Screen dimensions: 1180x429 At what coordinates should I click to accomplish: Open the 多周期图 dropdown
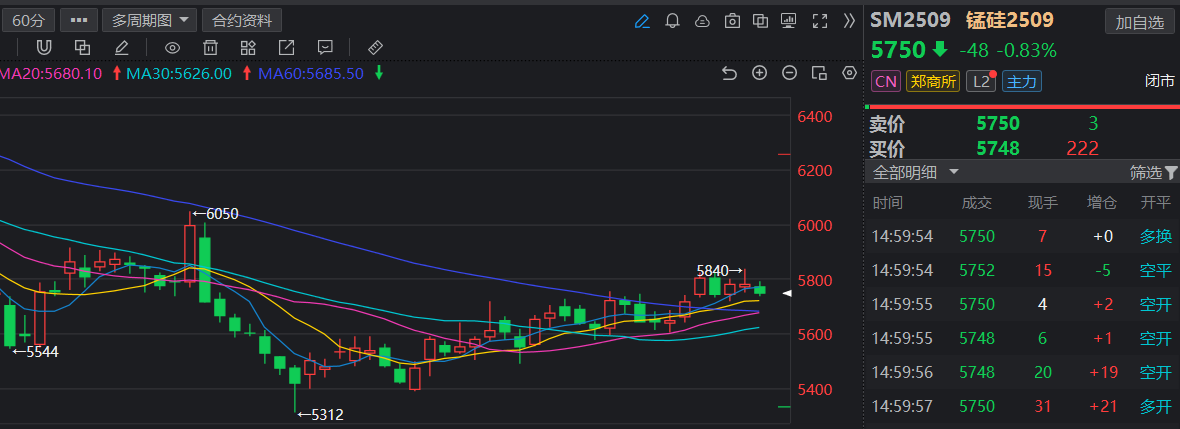point(150,20)
